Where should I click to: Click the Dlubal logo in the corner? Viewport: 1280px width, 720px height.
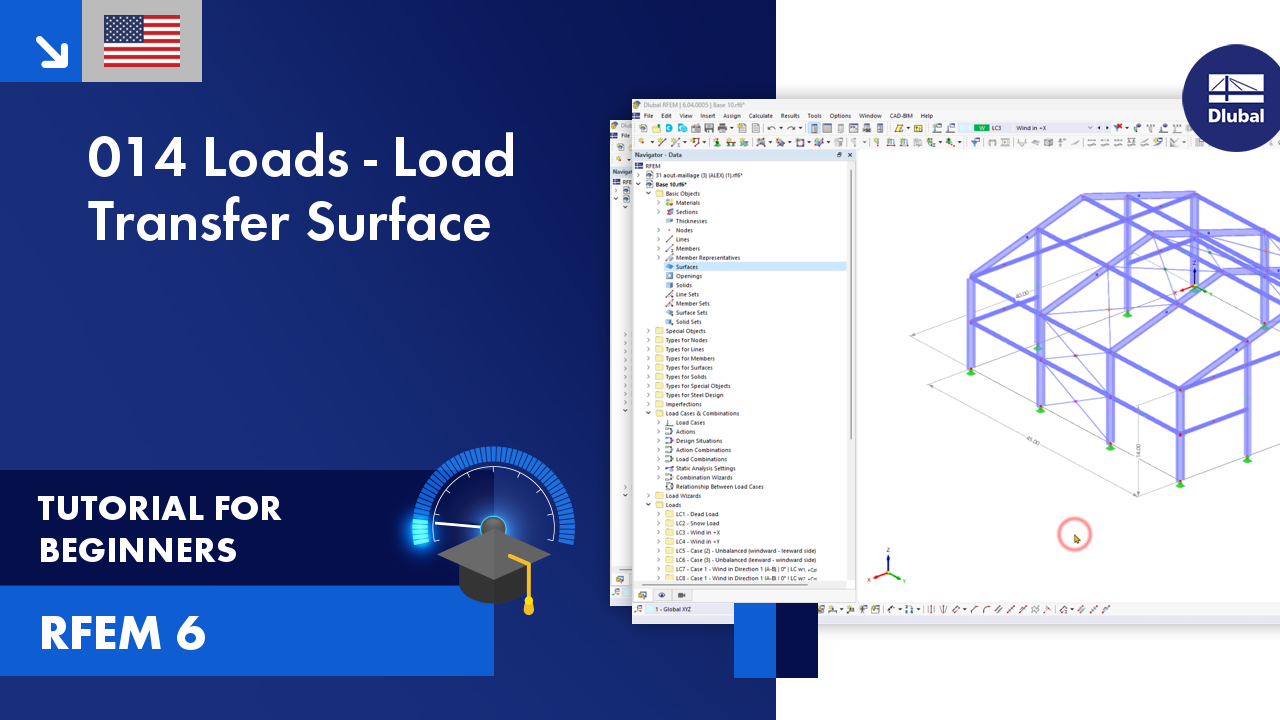pyautogui.click(x=1232, y=97)
